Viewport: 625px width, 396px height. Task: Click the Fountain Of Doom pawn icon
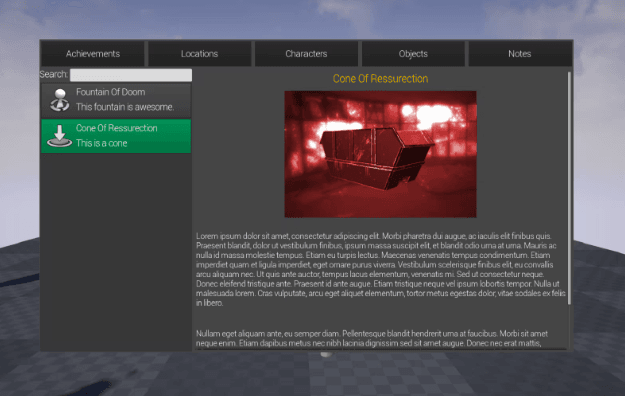[x=60, y=100]
